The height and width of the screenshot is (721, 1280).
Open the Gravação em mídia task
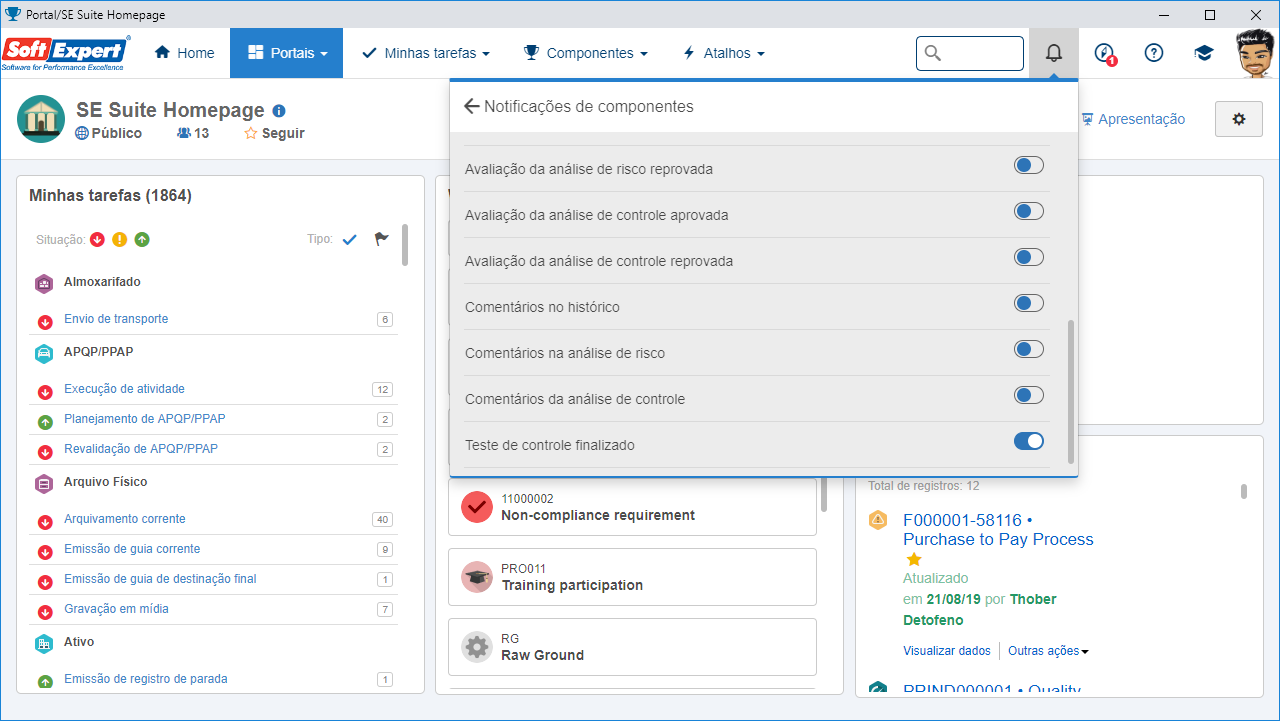[116, 609]
